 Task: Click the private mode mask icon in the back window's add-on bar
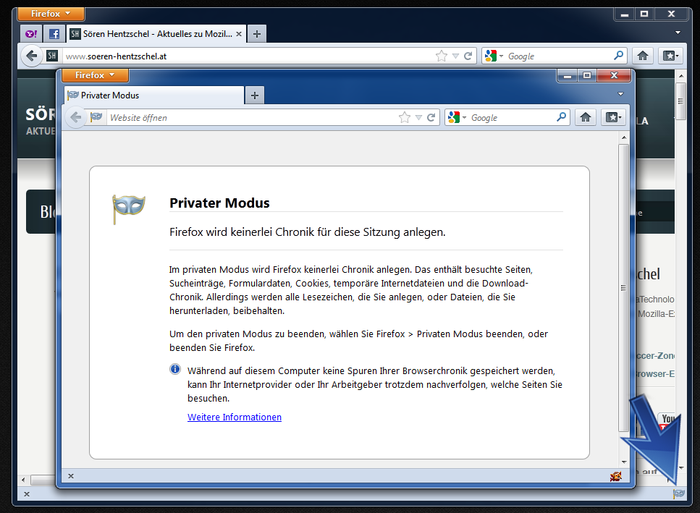click(679, 493)
